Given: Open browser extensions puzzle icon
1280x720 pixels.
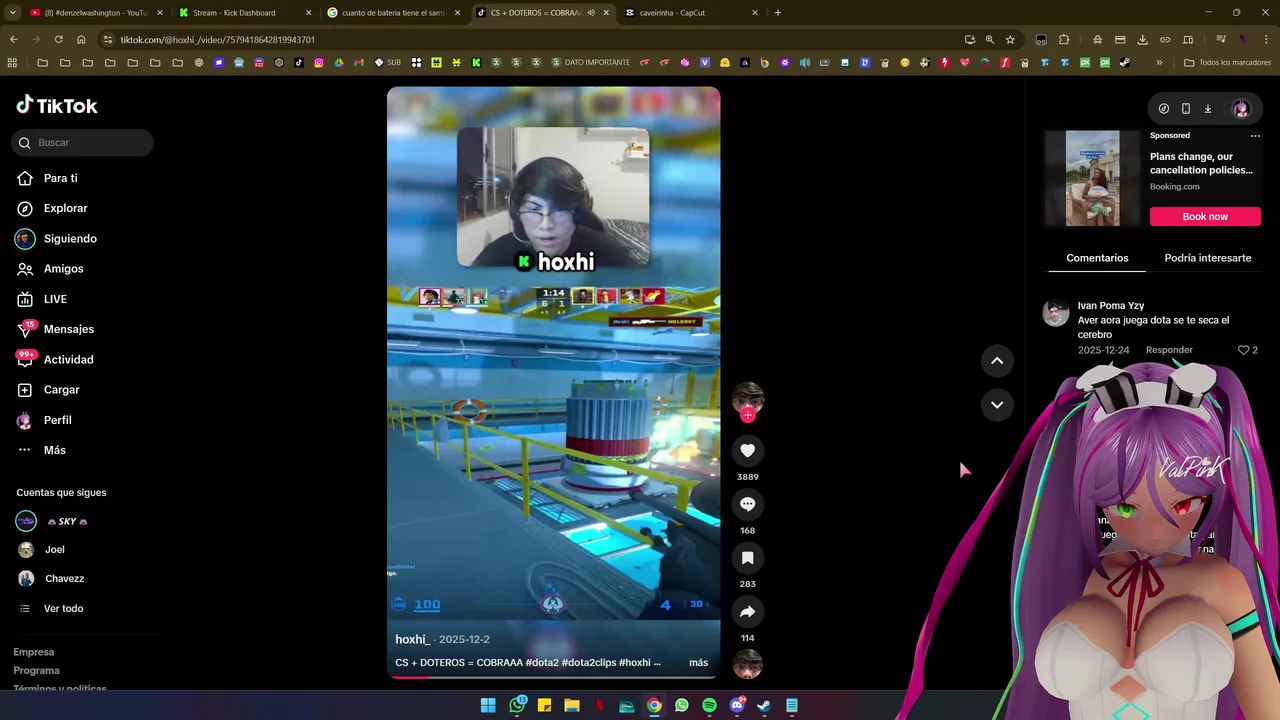Looking at the screenshot, I should click(x=1064, y=39).
